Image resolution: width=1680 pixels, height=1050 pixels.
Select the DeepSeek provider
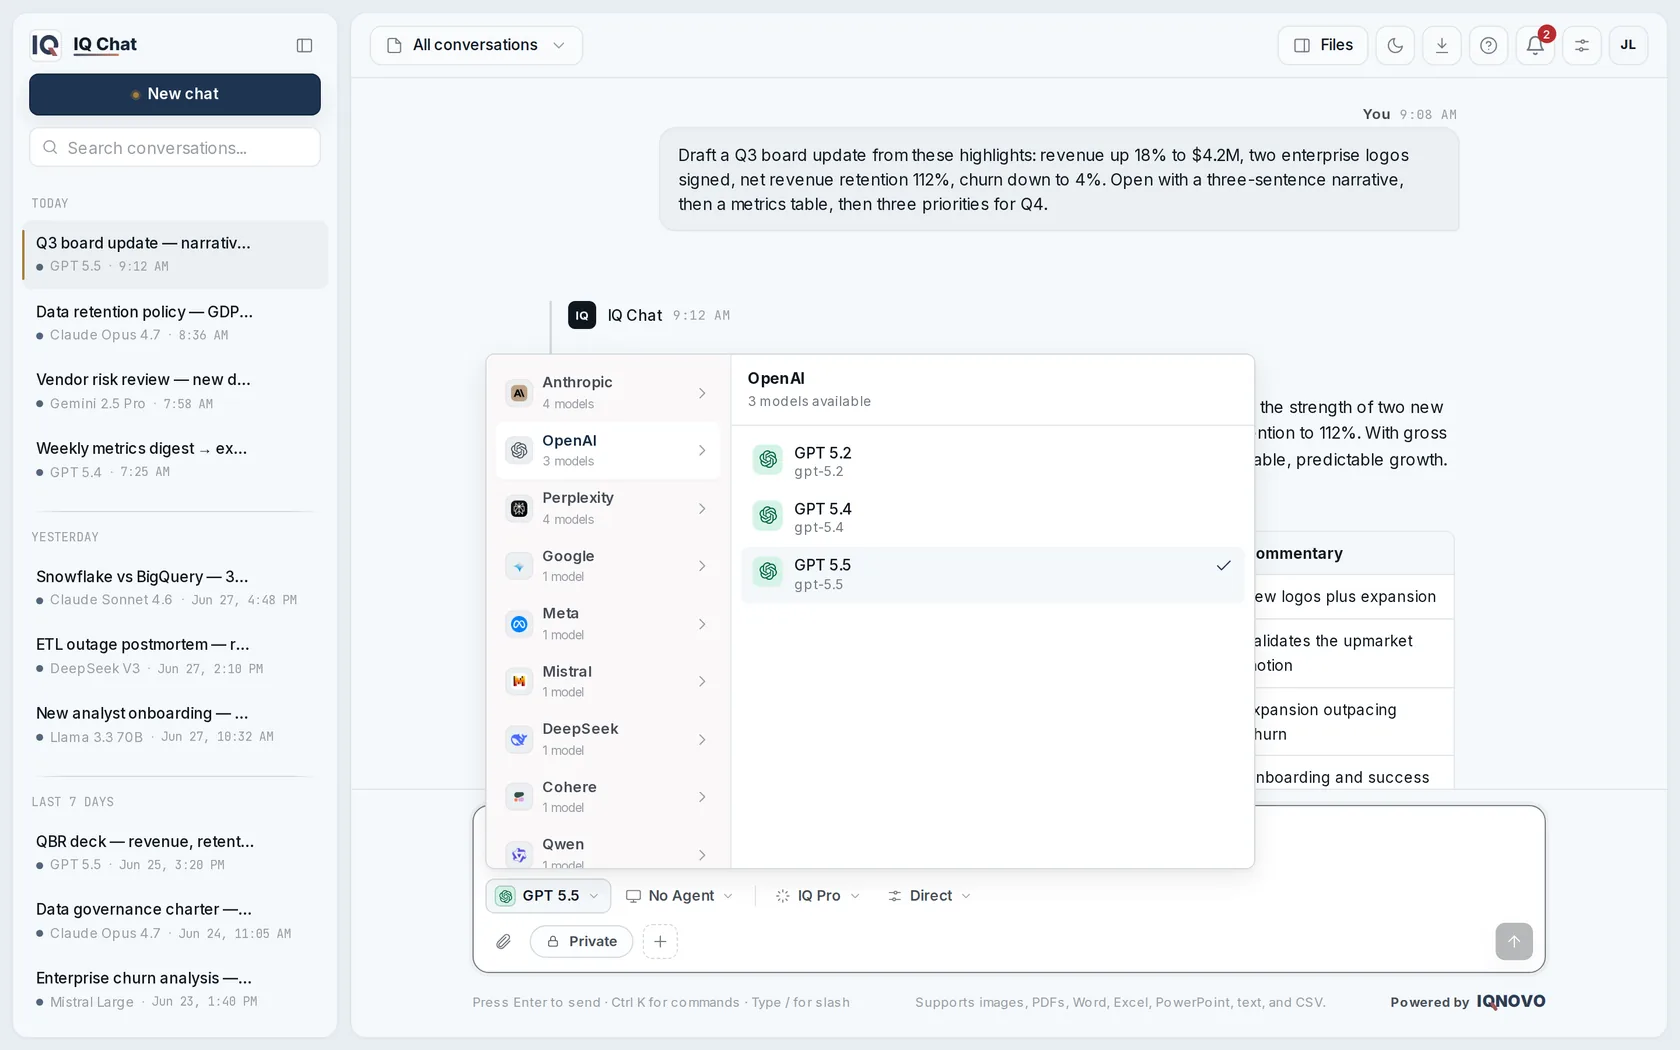pos(608,739)
